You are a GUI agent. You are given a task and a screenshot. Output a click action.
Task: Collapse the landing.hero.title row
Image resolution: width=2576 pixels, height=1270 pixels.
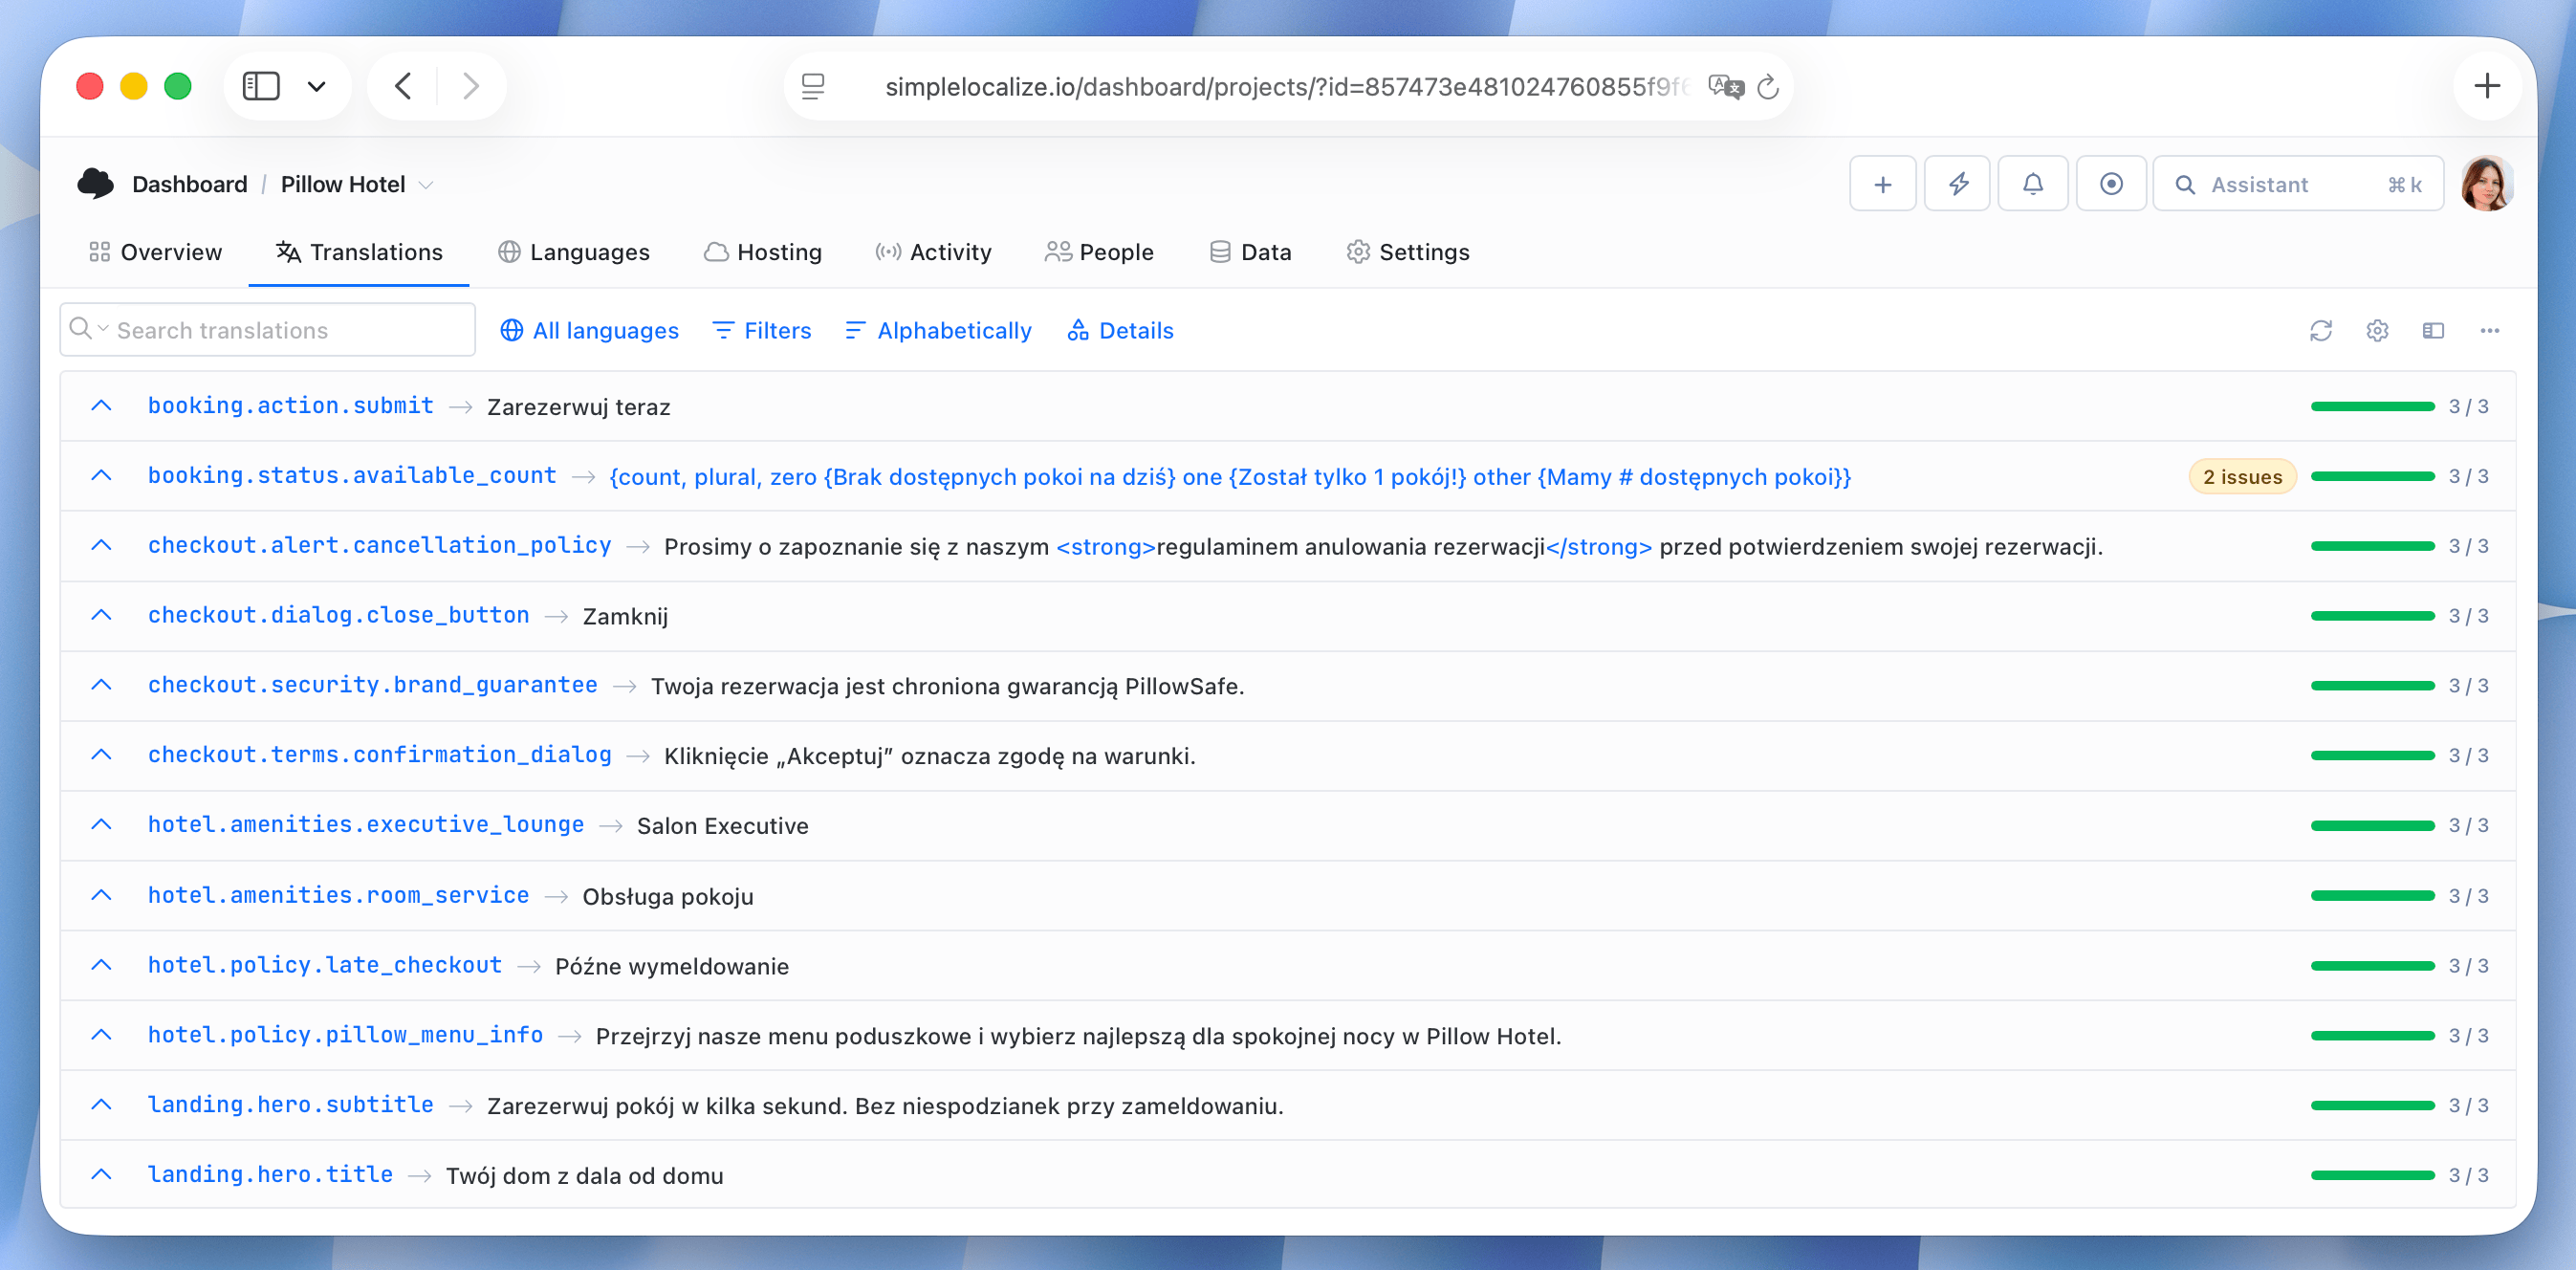tap(101, 1175)
